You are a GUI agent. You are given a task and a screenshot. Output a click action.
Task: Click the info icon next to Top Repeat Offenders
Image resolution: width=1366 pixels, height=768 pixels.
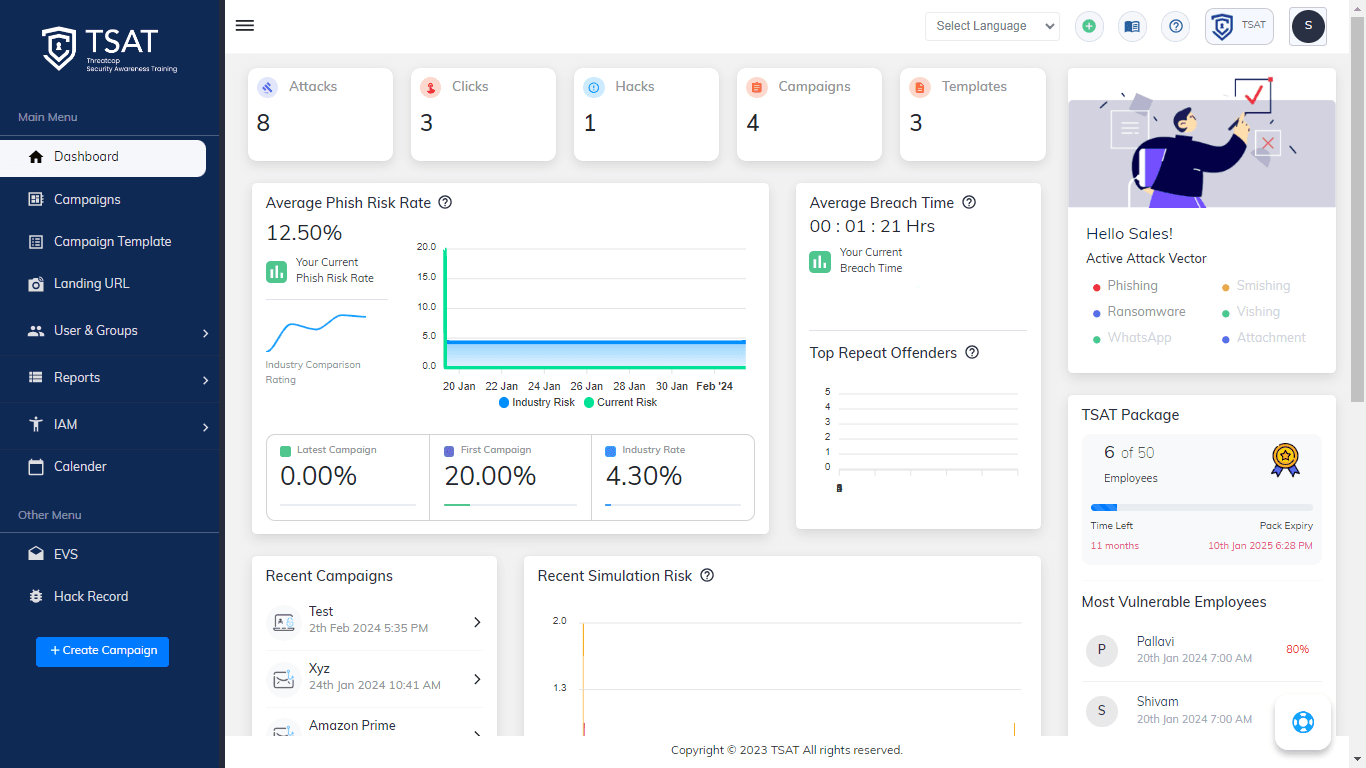972,353
